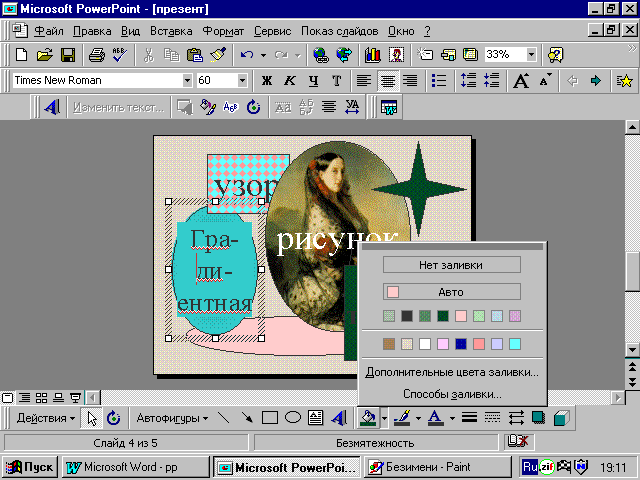Insert hyperlink using the globe-link icon
This screenshot has height=480, width=640.
coord(321,54)
